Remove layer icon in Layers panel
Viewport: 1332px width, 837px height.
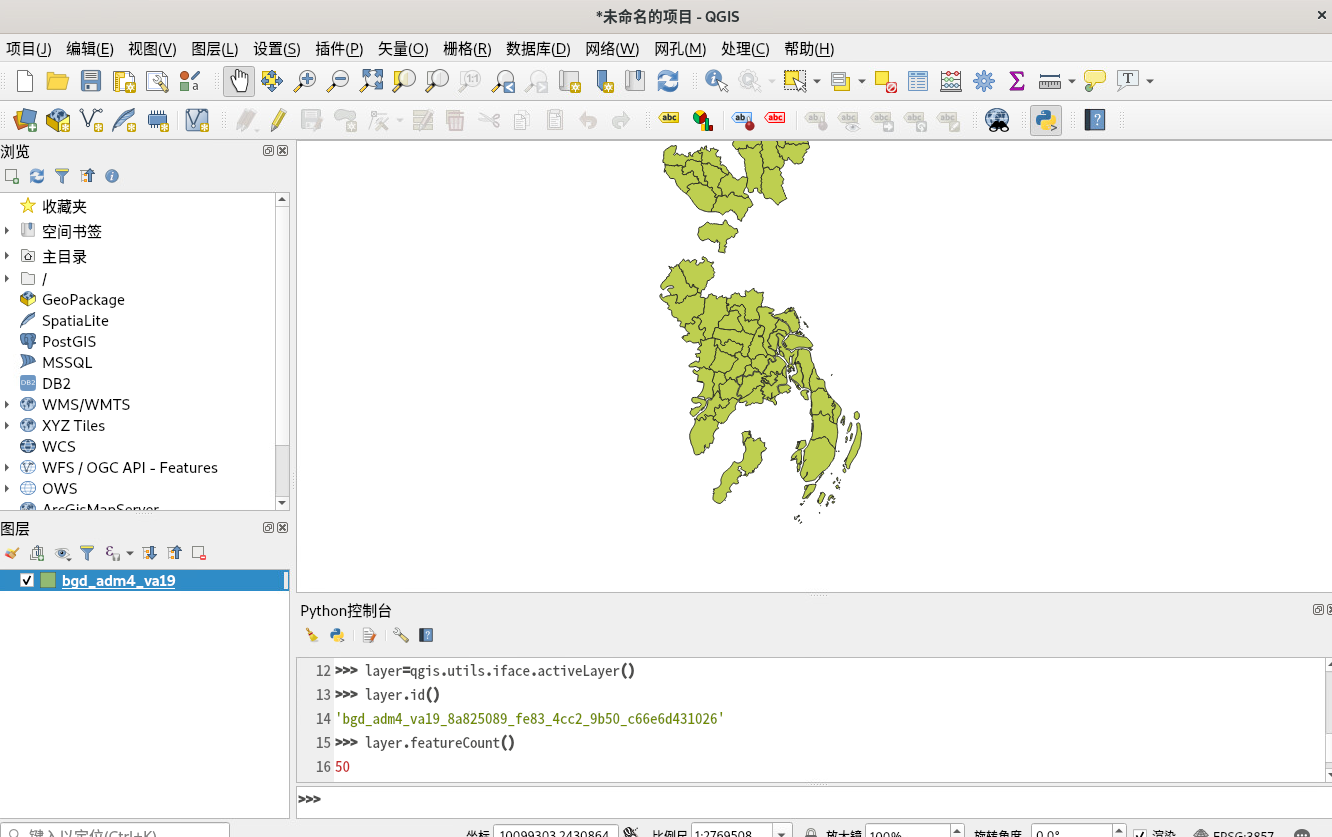(199, 553)
